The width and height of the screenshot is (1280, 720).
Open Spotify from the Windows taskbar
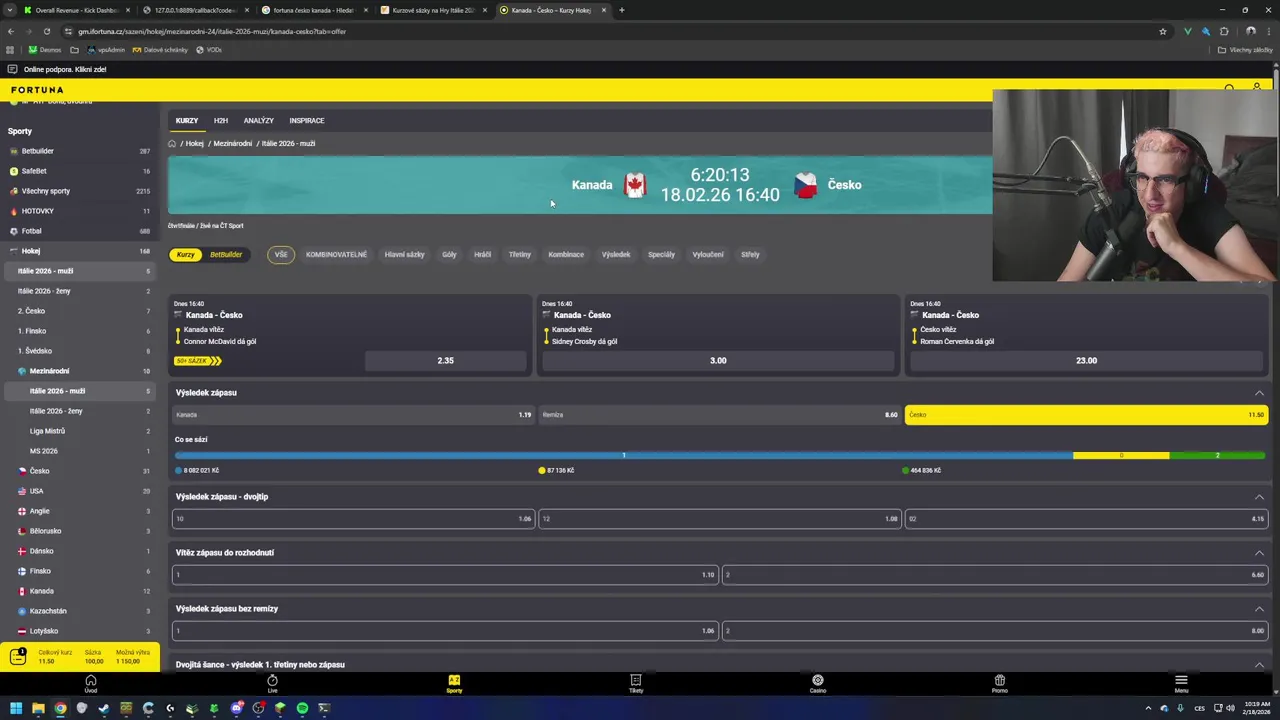click(302, 708)
